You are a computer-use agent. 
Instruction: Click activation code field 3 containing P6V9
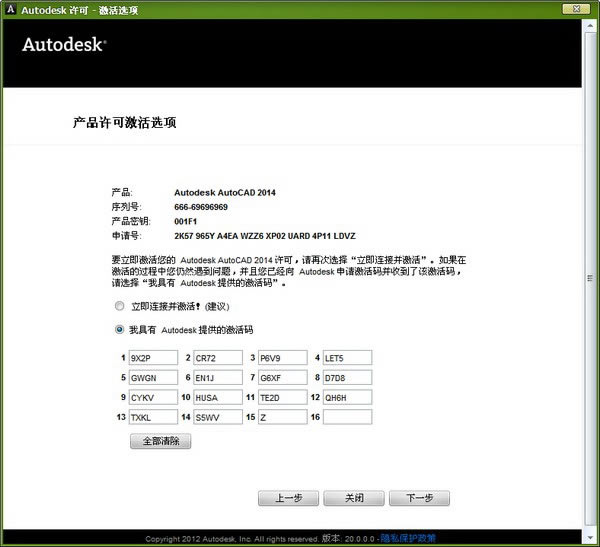click(x=282, y=358)
